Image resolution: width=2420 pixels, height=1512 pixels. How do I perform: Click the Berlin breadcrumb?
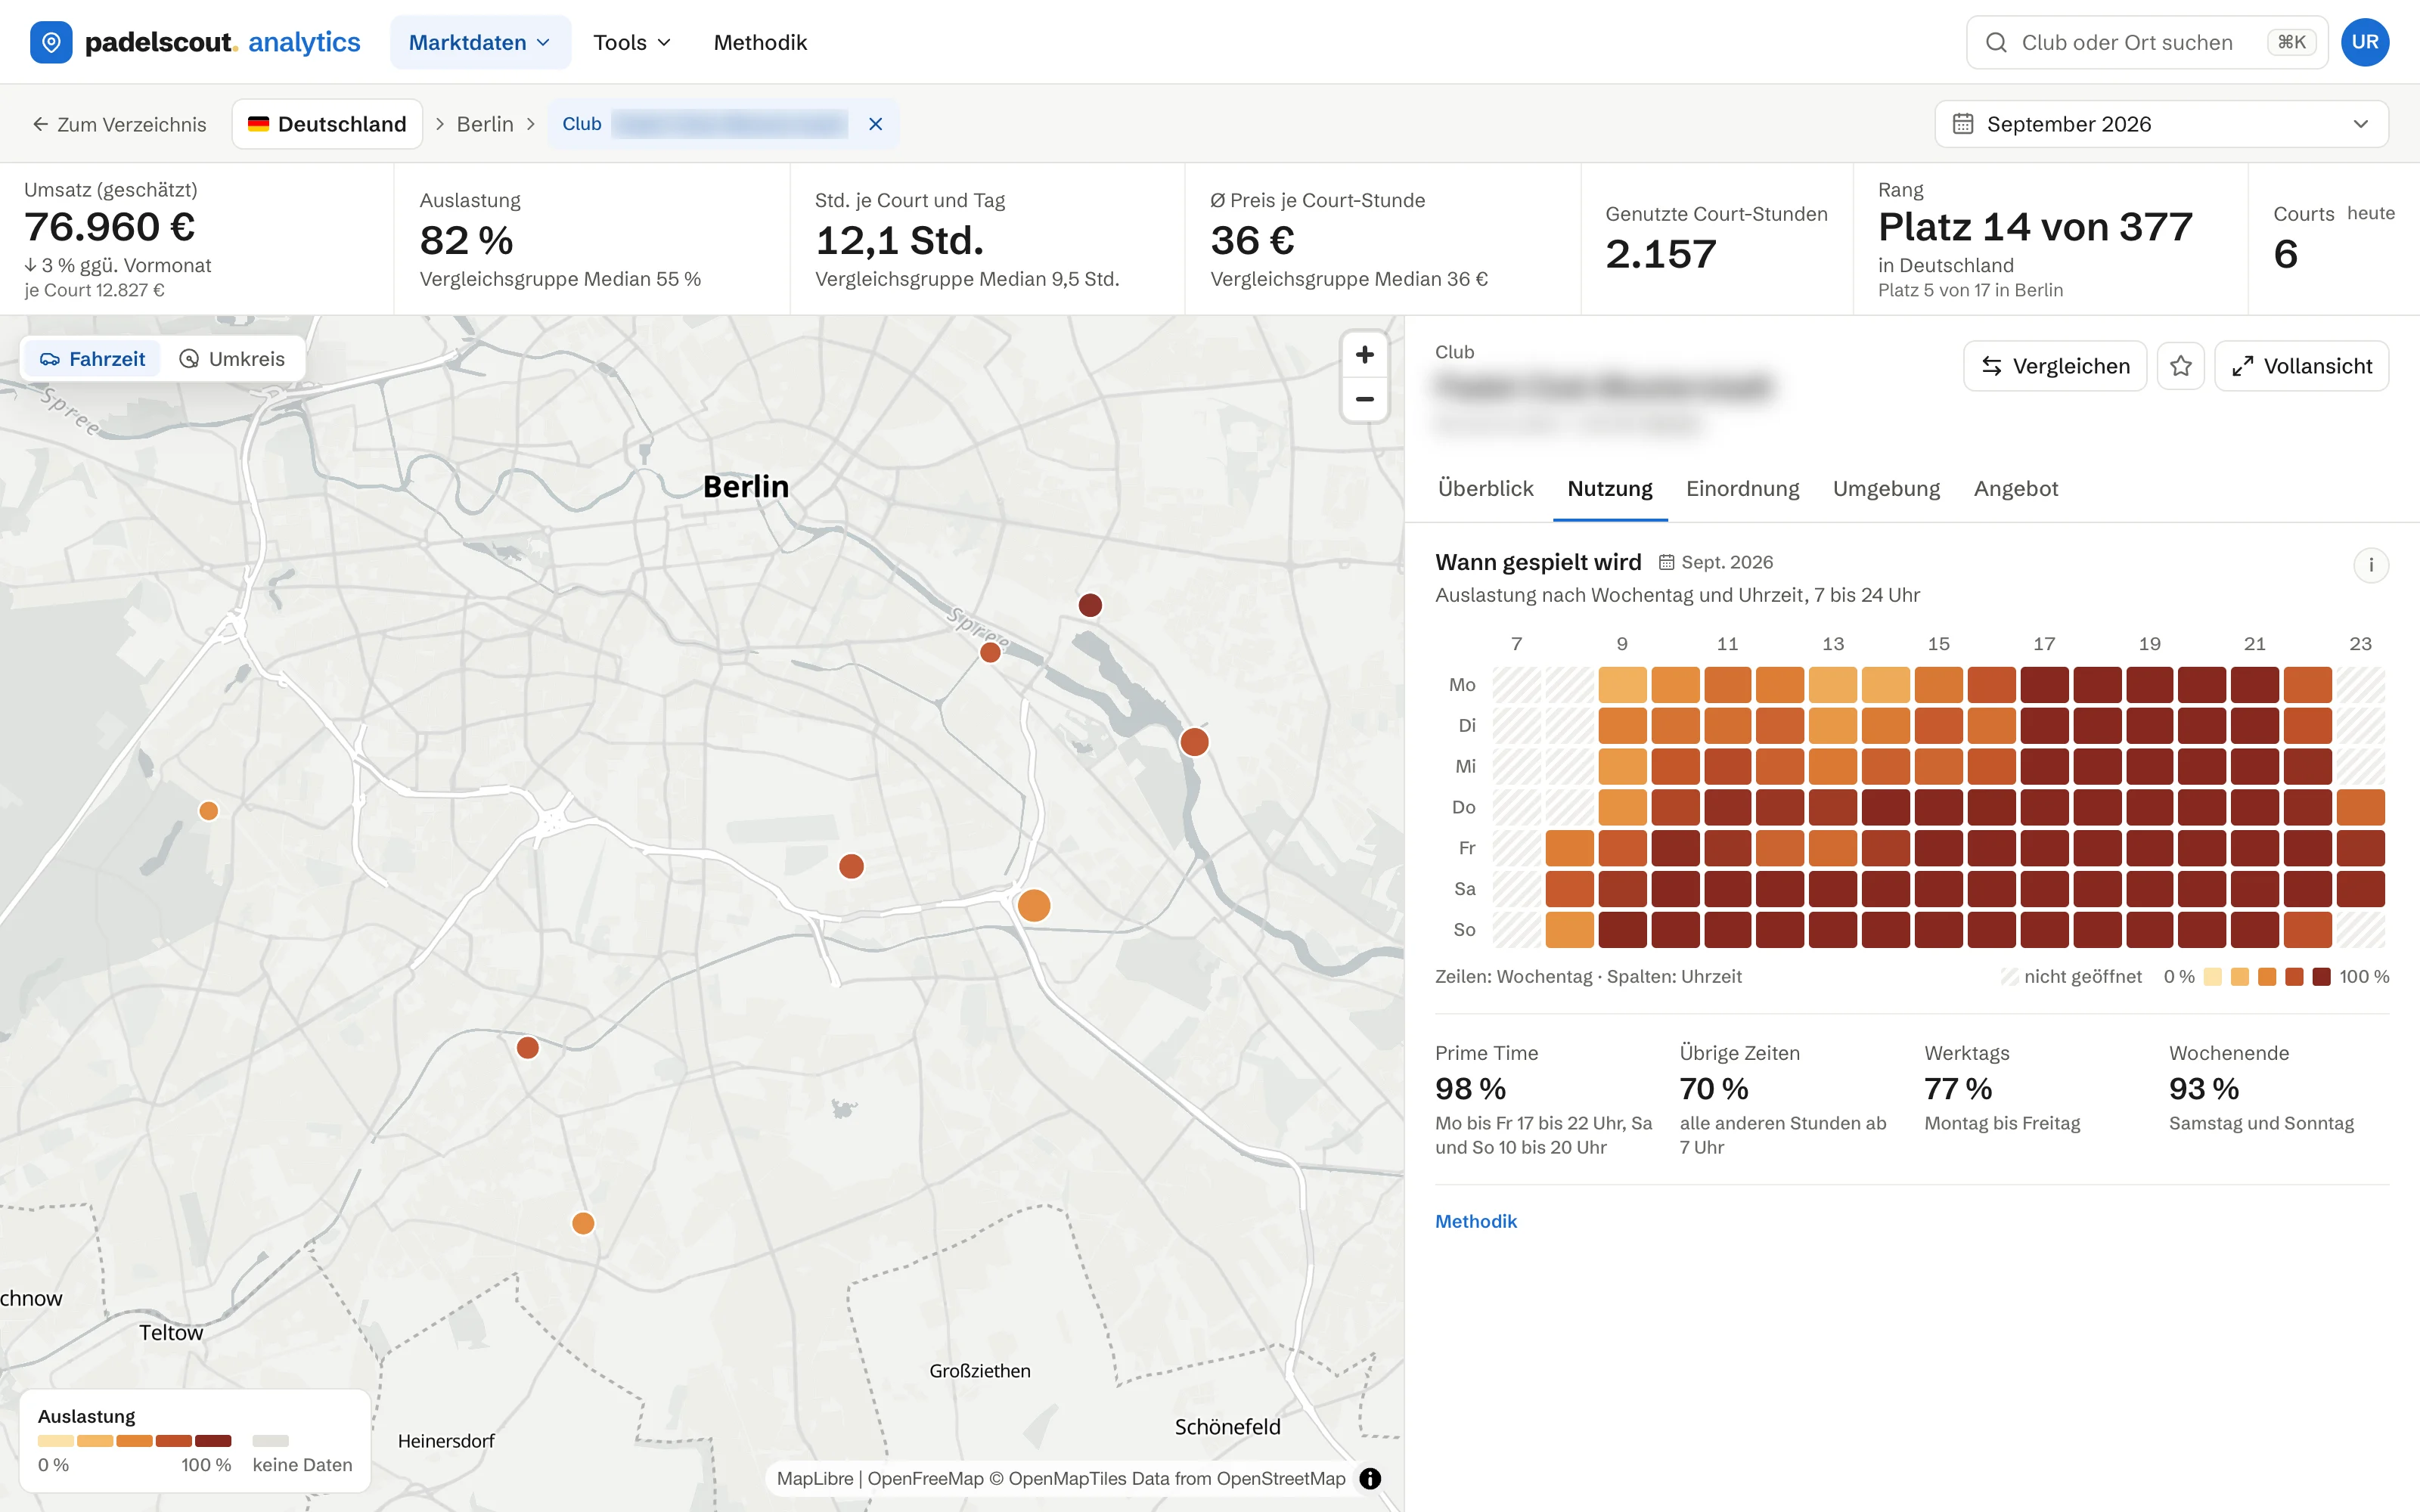click(485, 124)
